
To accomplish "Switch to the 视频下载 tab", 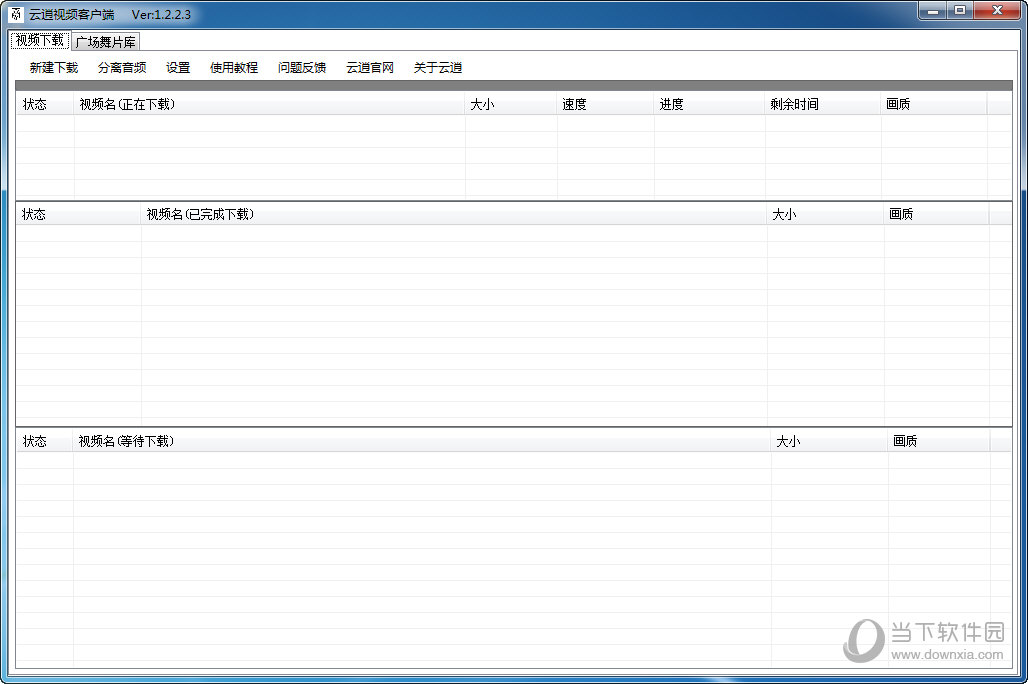I will [40, 41].
